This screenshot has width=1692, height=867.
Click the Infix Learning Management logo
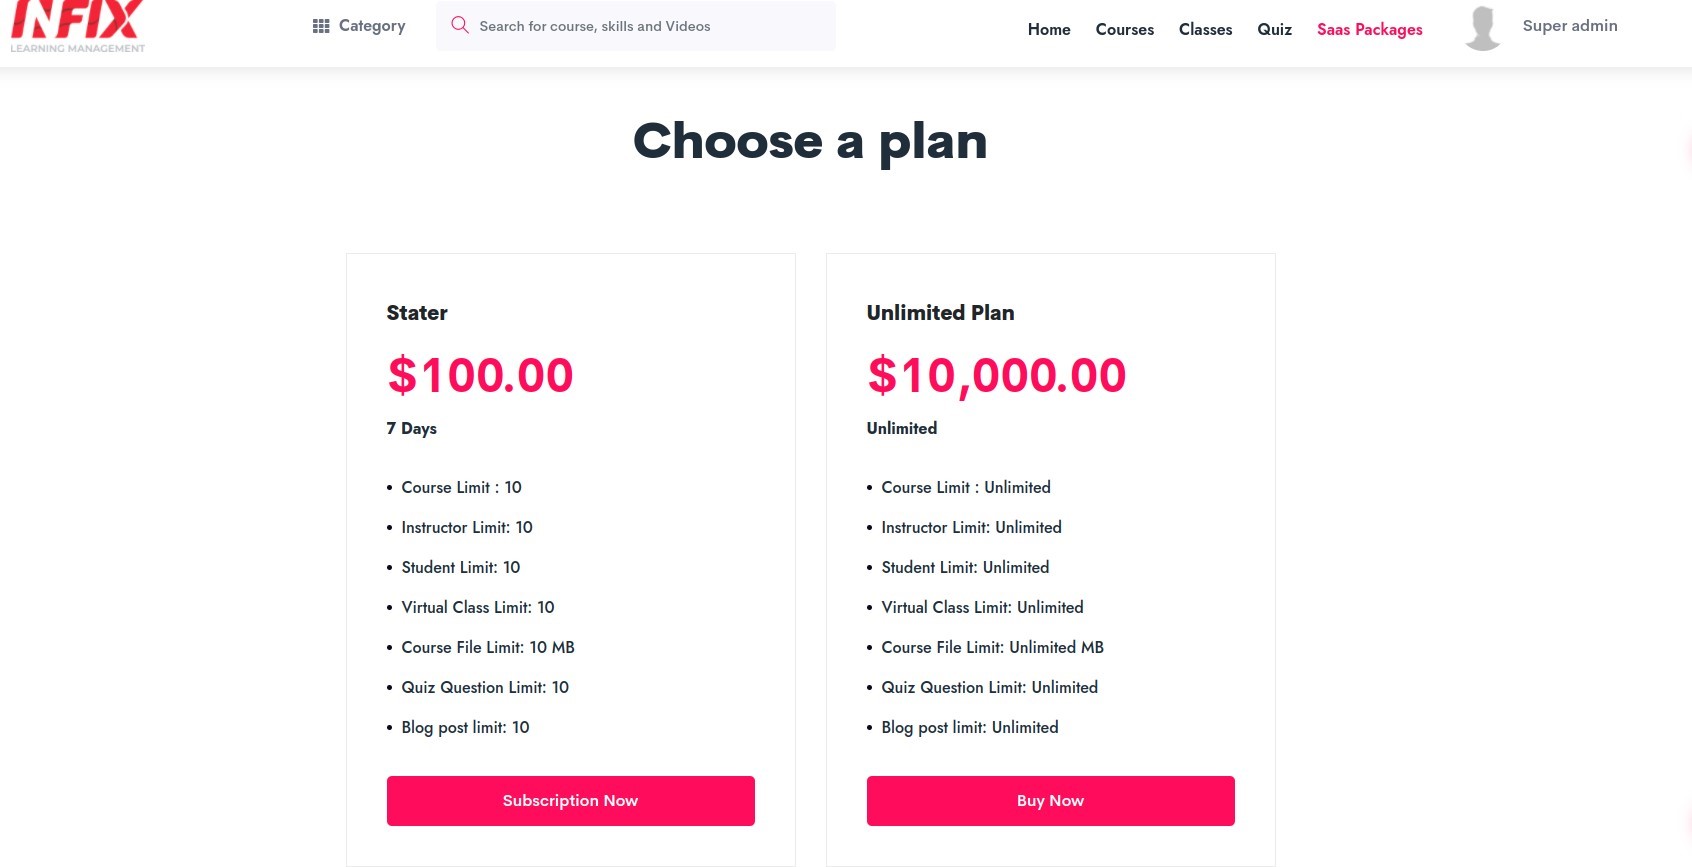click(x=77, y=26)
